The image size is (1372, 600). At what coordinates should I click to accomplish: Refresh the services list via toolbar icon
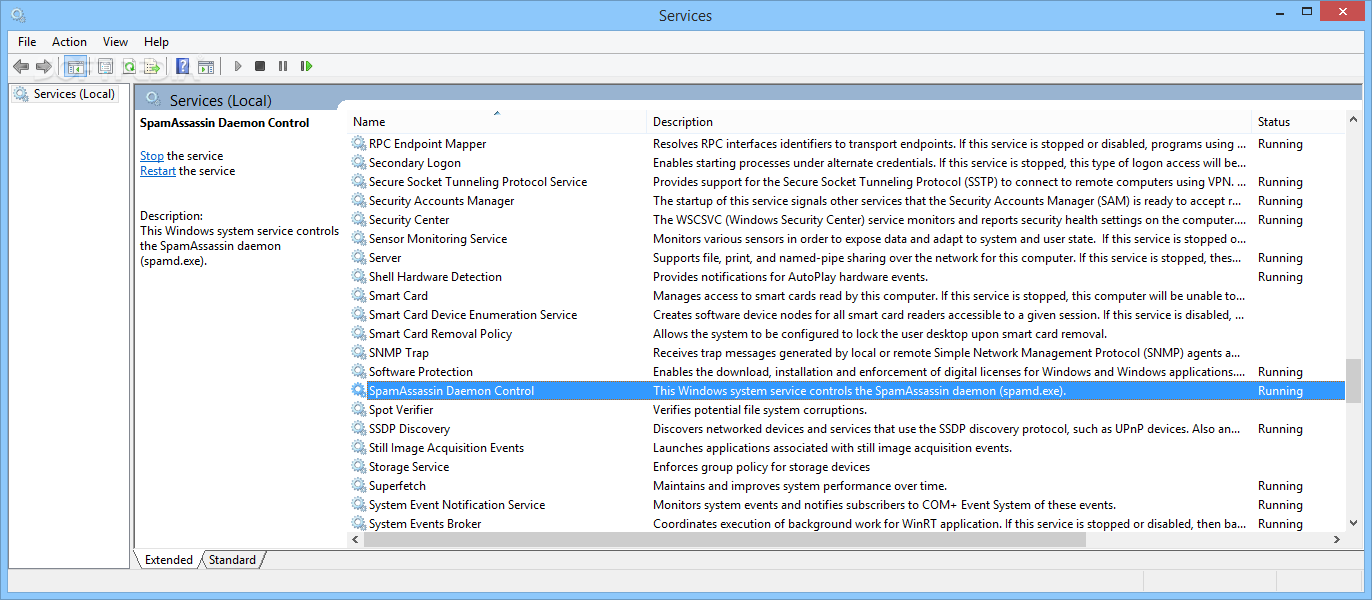click(128, 67)
